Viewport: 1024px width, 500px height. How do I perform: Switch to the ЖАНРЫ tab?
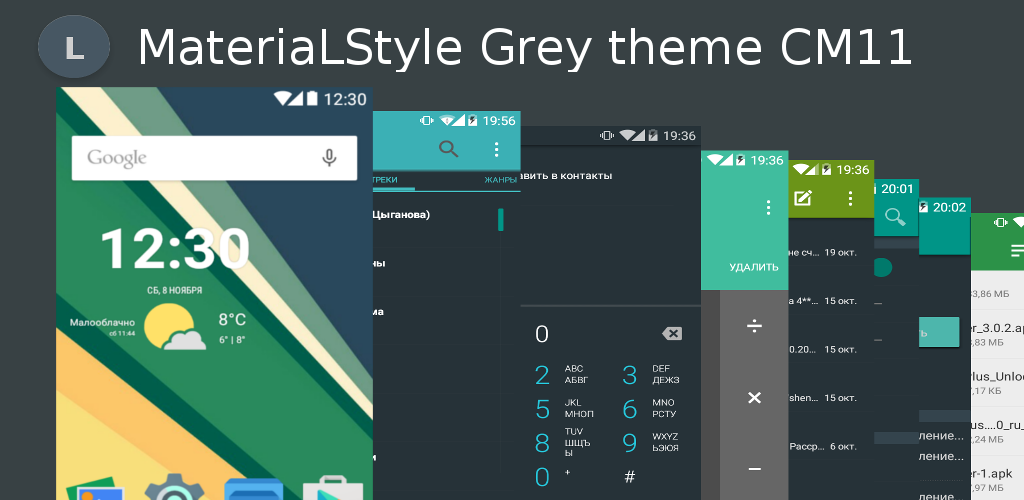pos(500,180)
